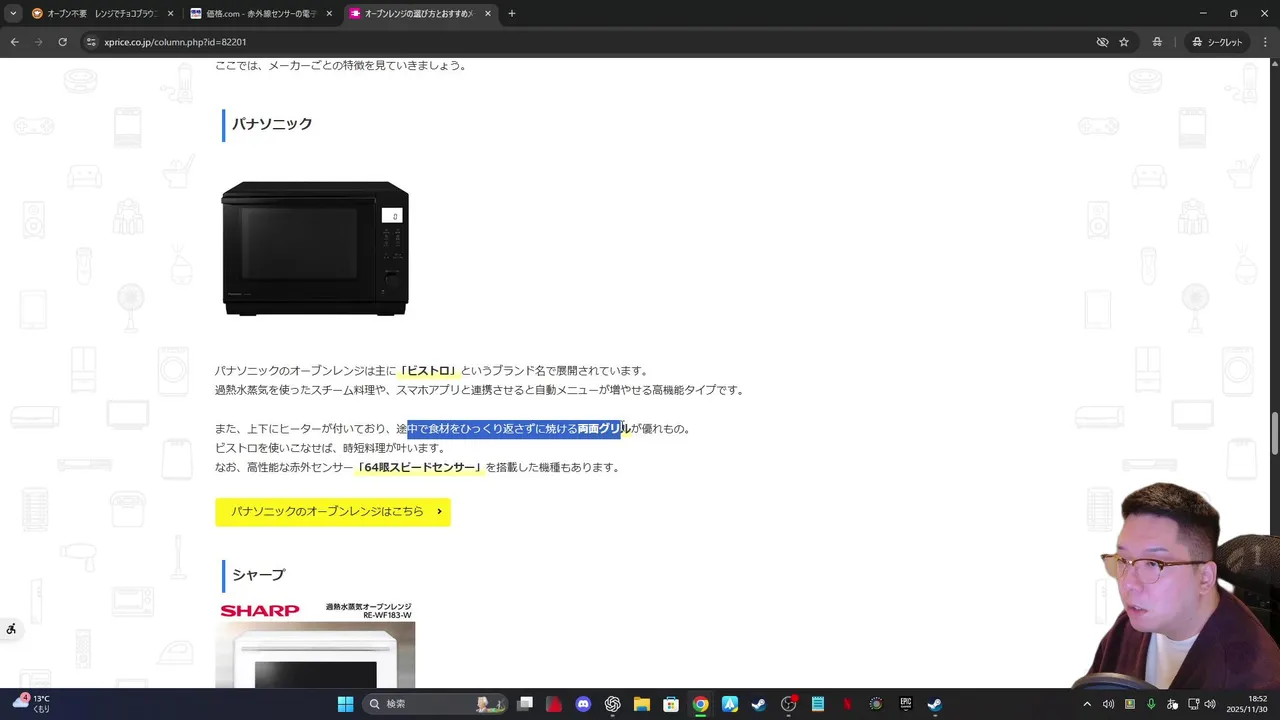Open the round dial app on taskbar
The height and width of the screenshot is (720, 1280).
coord(876,704)
